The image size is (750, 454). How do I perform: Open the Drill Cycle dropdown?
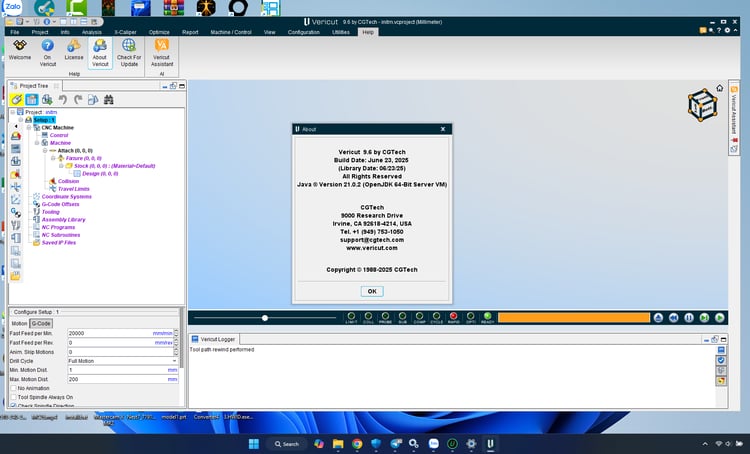[x=123, y=361]
